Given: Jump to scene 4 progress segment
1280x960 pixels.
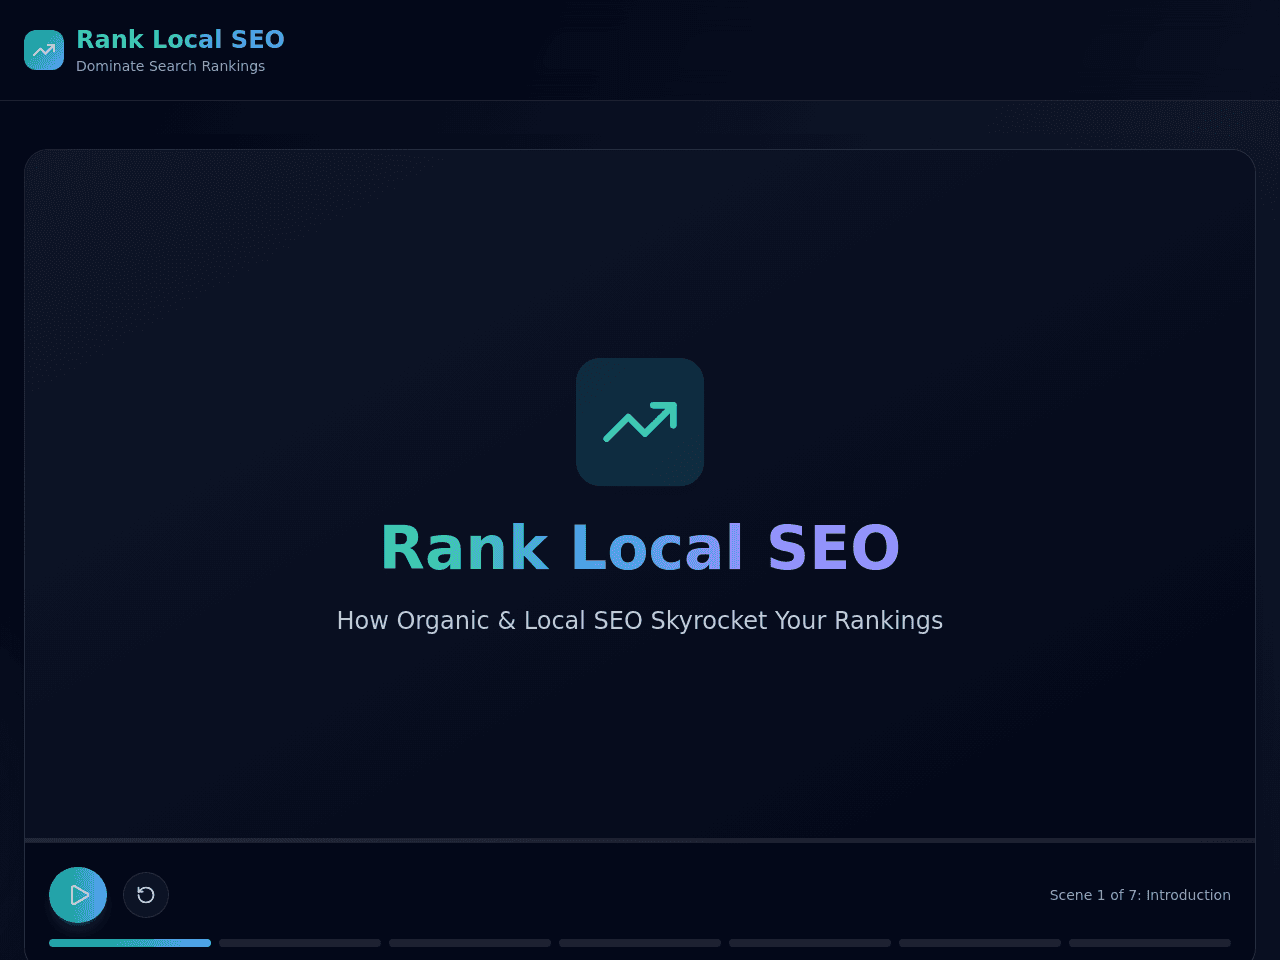Looking at the screenshot, I should coord(640,943).
